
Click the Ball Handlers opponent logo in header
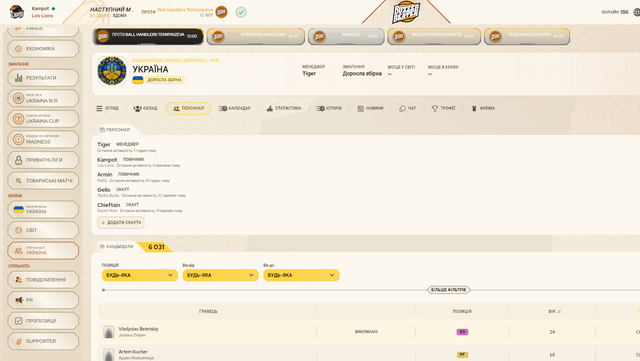click(x=221, y=12)
